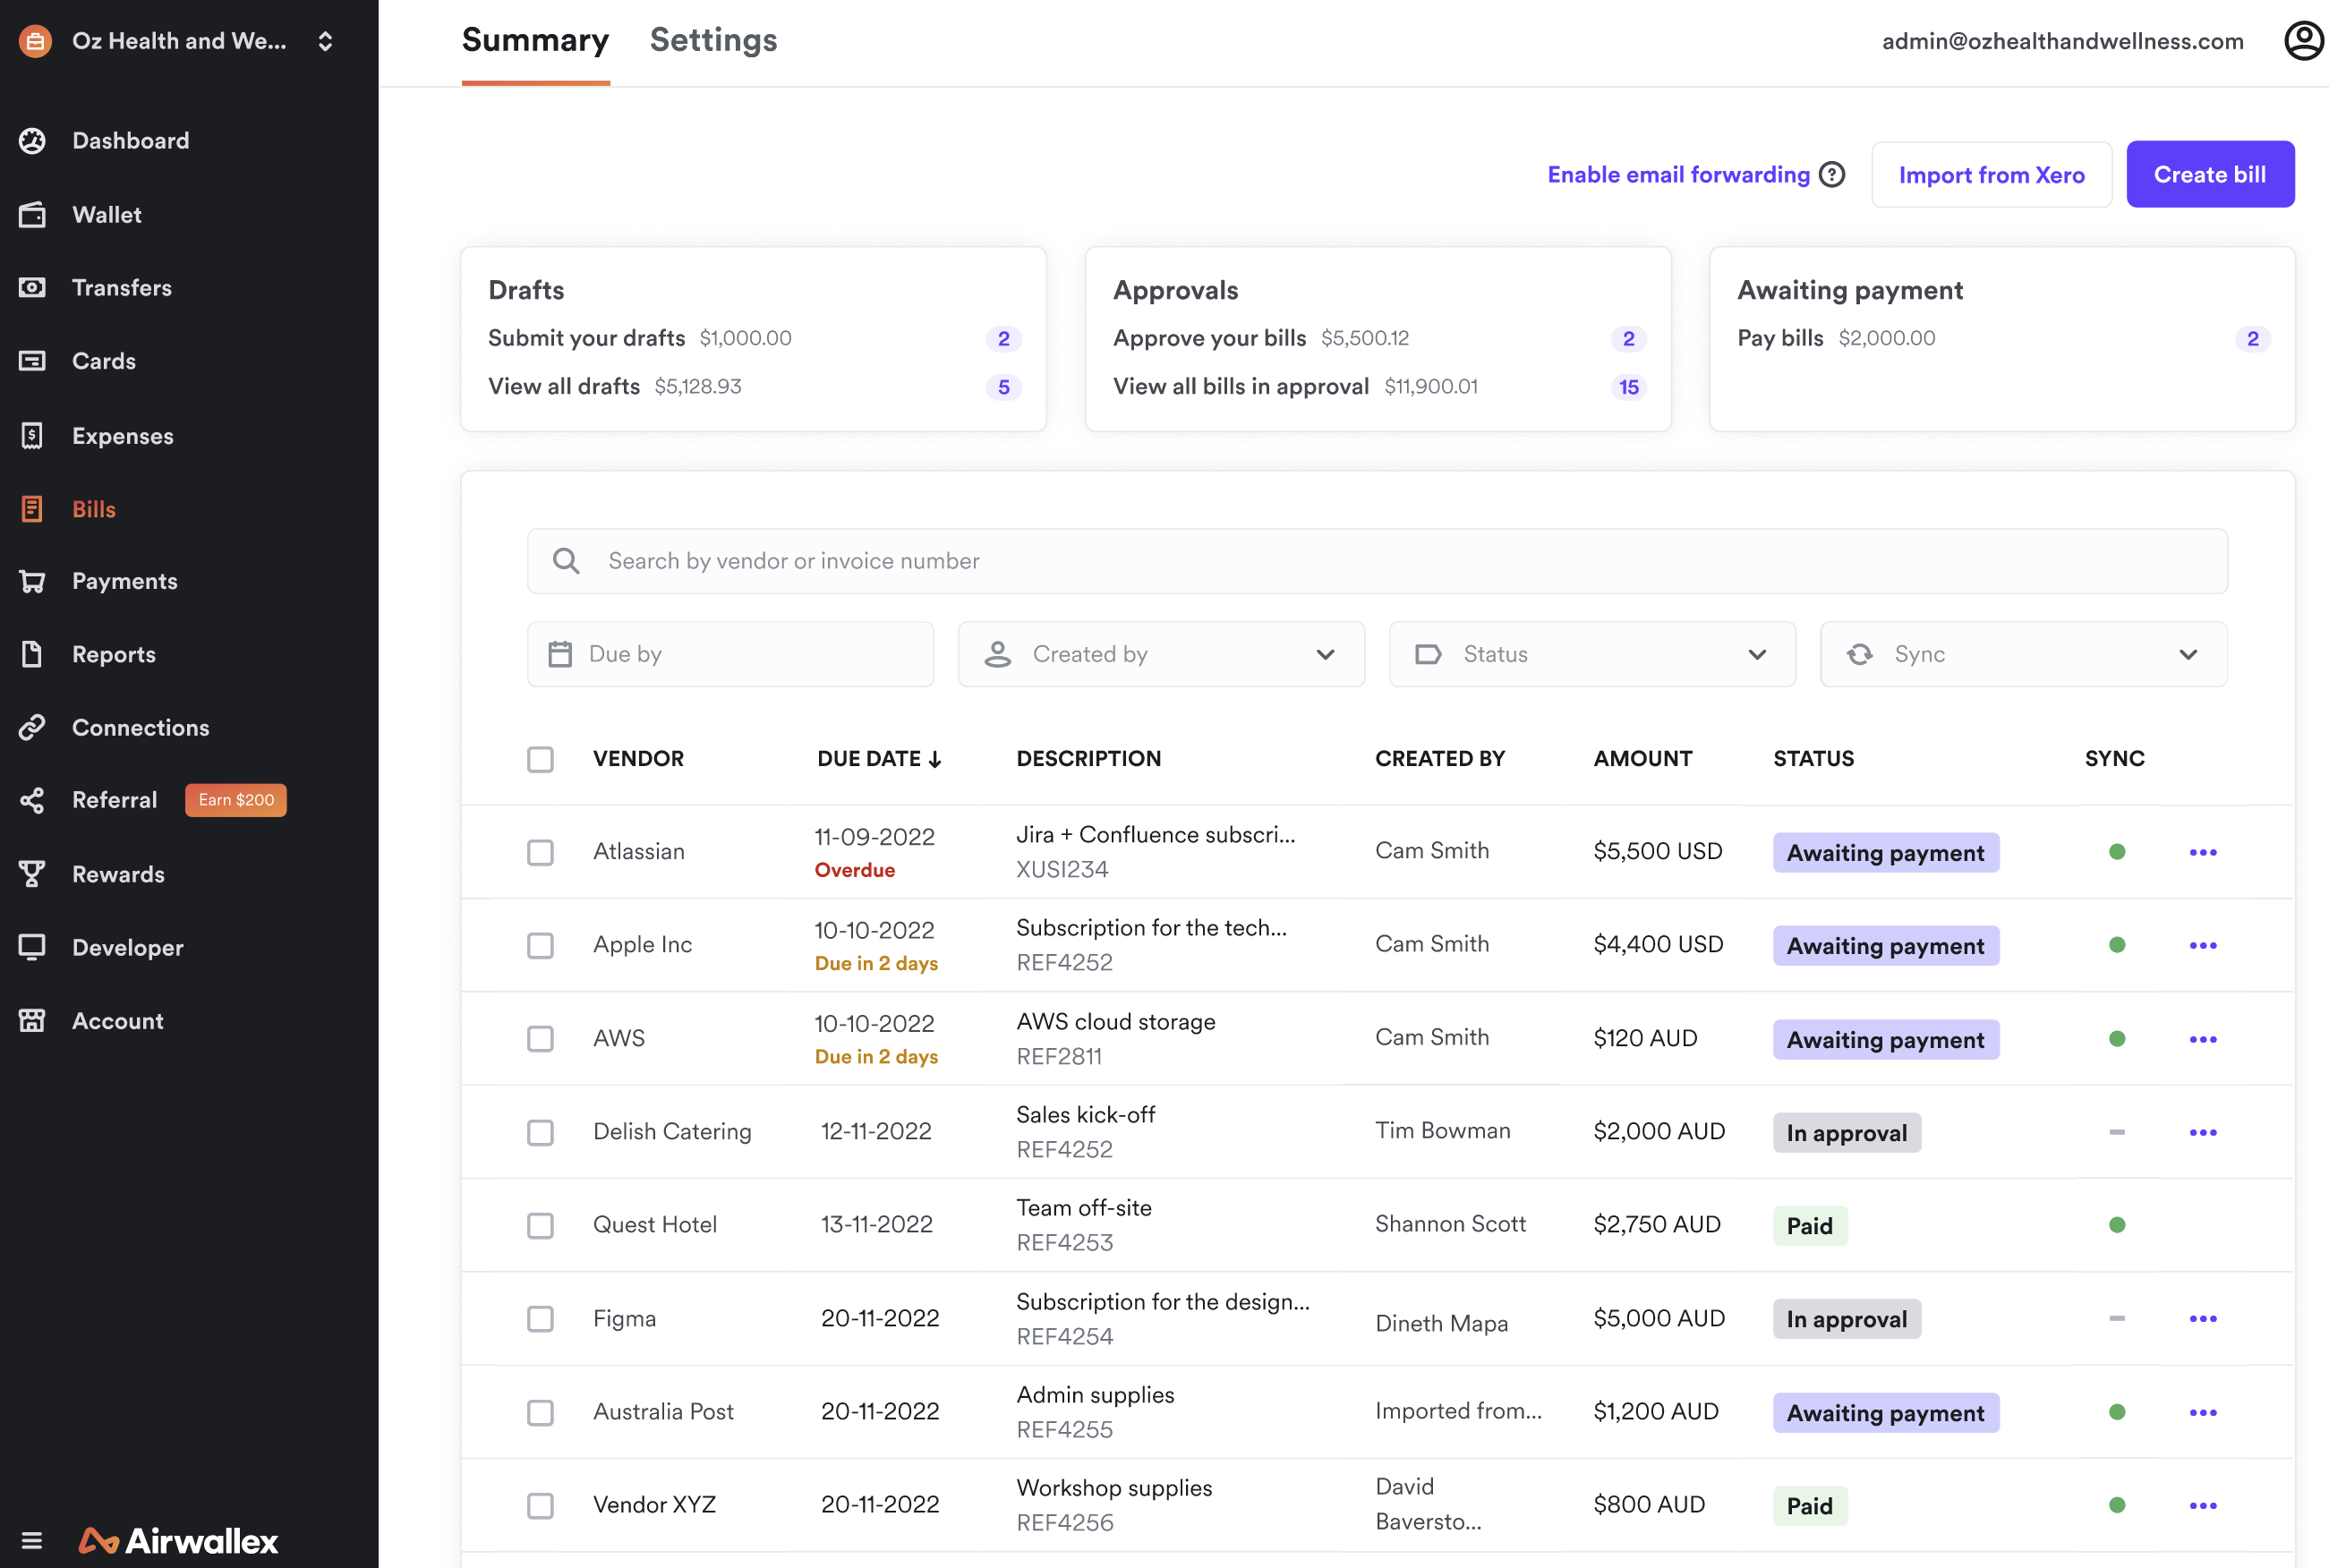Select the Apple Inc row checkbox
Image resolution: width=2329 pixels, height=1568 pixels.
[540, 945]
